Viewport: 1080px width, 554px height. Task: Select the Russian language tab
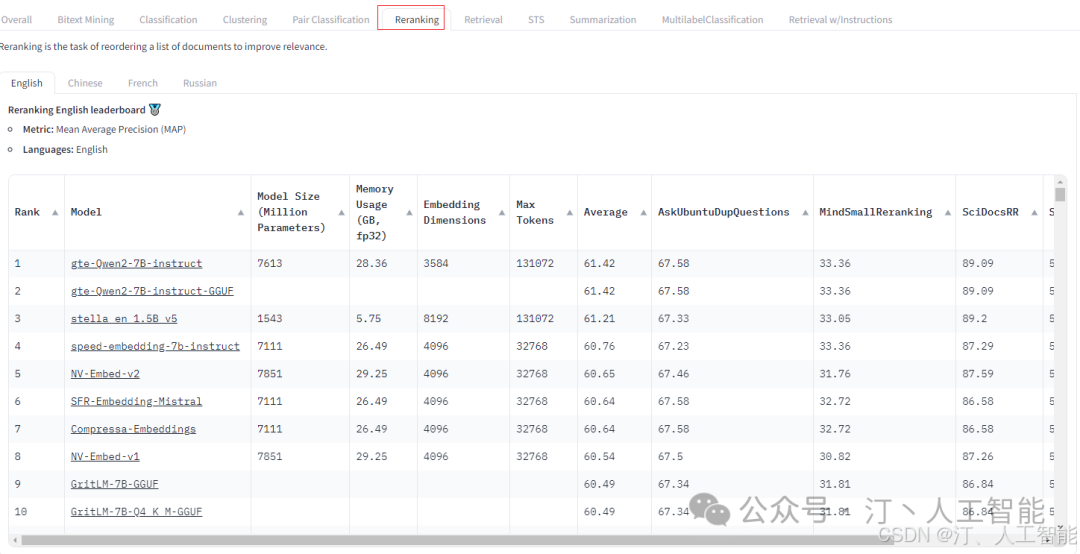pyautogui.click(x=200, y=83)
